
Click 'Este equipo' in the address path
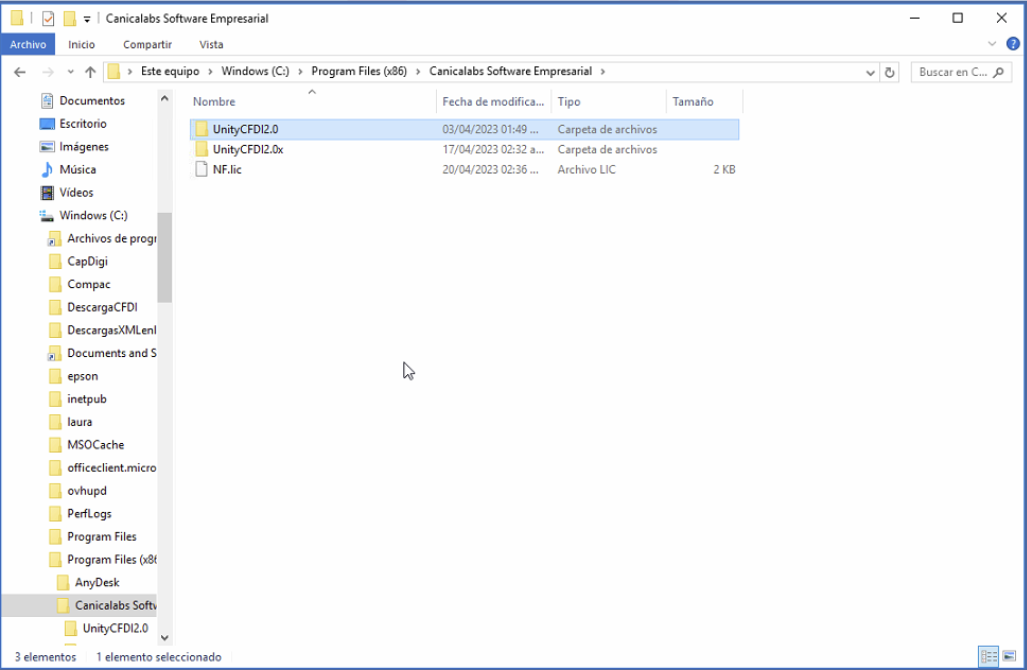170,71
